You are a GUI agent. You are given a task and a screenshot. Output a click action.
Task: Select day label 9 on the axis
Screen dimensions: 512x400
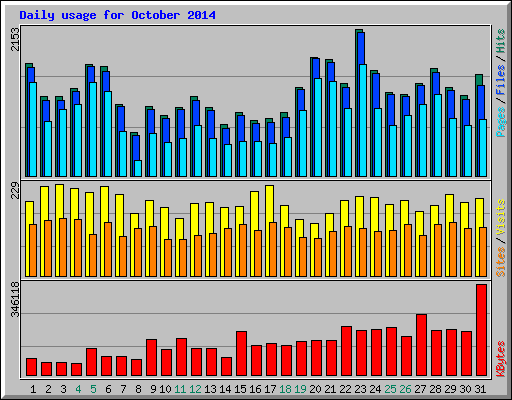click(x=153, y=389)
